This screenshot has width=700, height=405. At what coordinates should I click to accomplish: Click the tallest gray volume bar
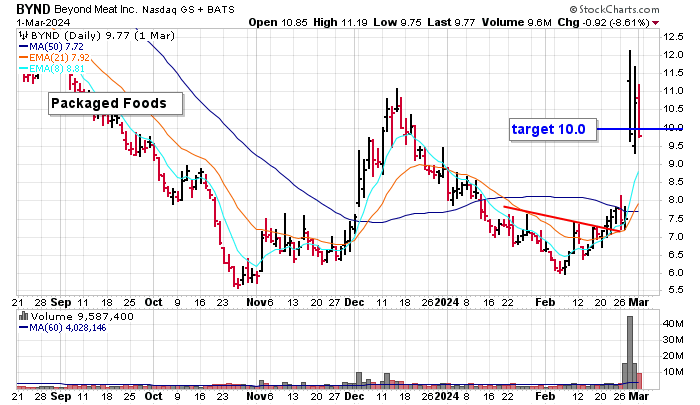[x=630, y=352]
